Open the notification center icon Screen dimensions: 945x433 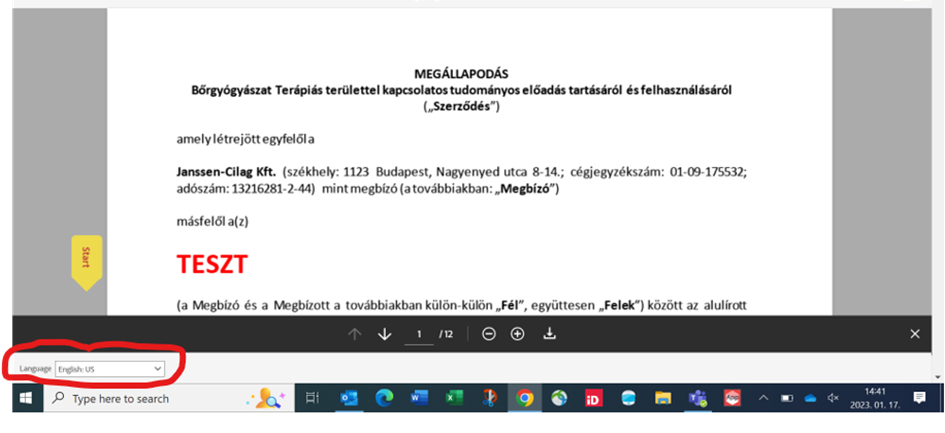919,397
